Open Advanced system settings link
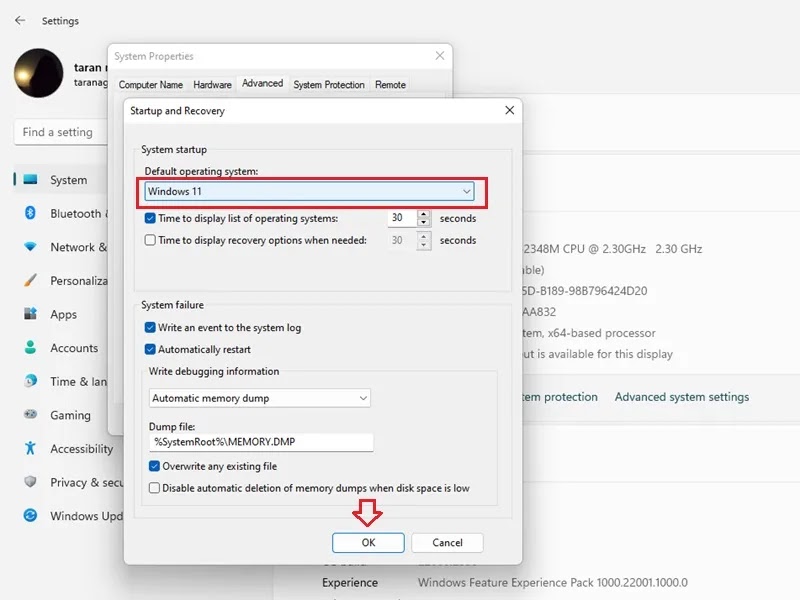800x600 pixels. (682, 397)
